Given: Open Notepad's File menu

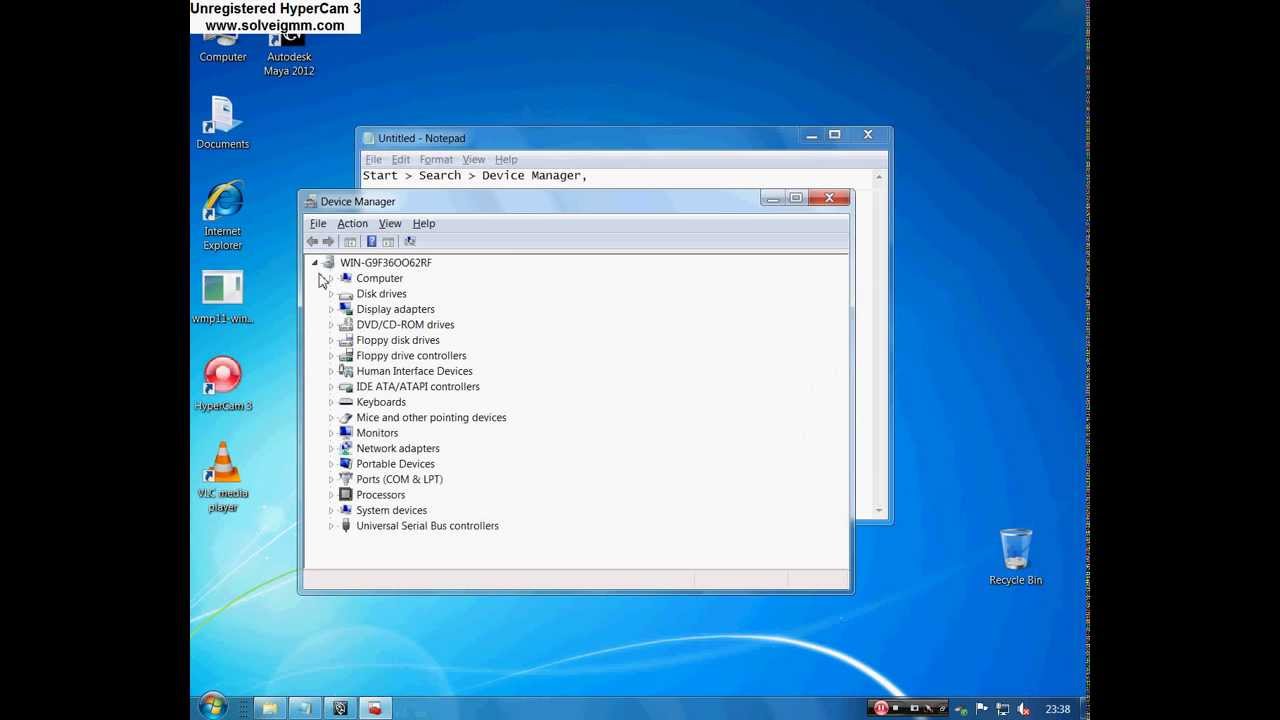Looking at the screenshot, I should click(373, 159).
